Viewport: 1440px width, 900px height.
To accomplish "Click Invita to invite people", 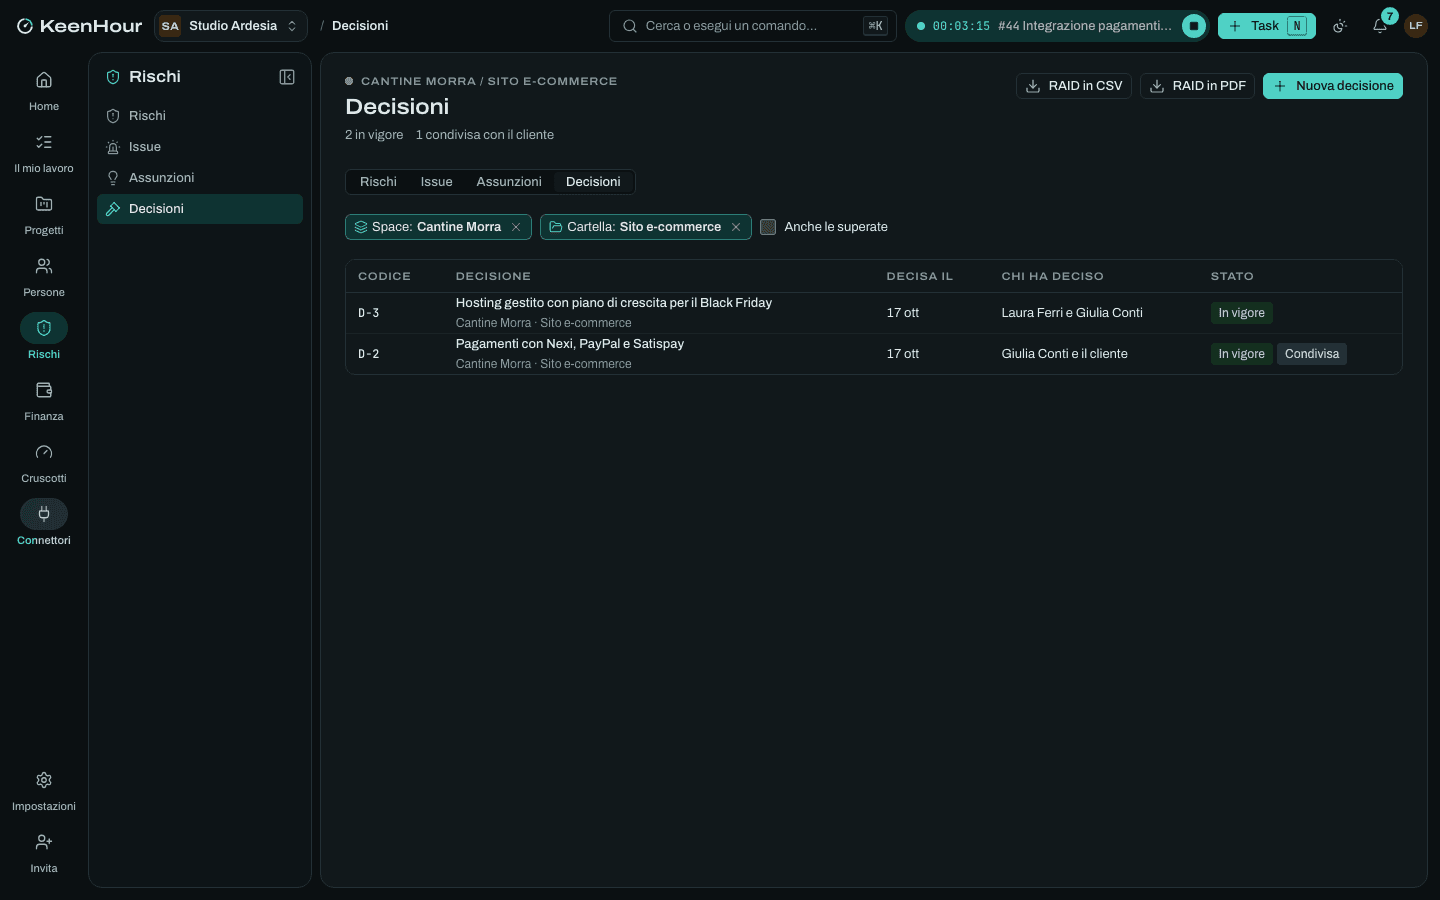I will click(44, 853).
